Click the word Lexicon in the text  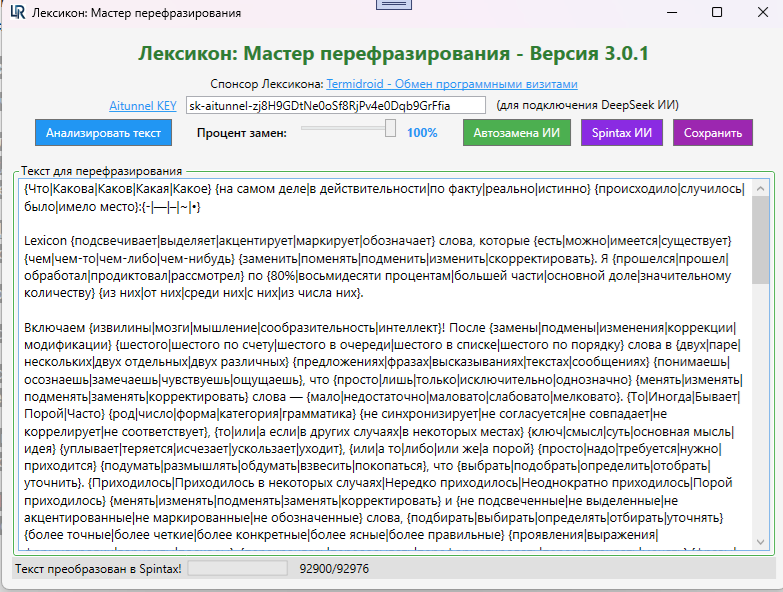click(x=45, y=241)
